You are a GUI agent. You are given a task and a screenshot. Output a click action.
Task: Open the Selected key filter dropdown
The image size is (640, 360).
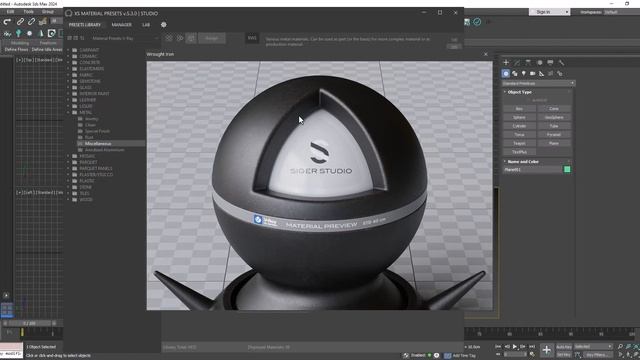coord(593,347)
